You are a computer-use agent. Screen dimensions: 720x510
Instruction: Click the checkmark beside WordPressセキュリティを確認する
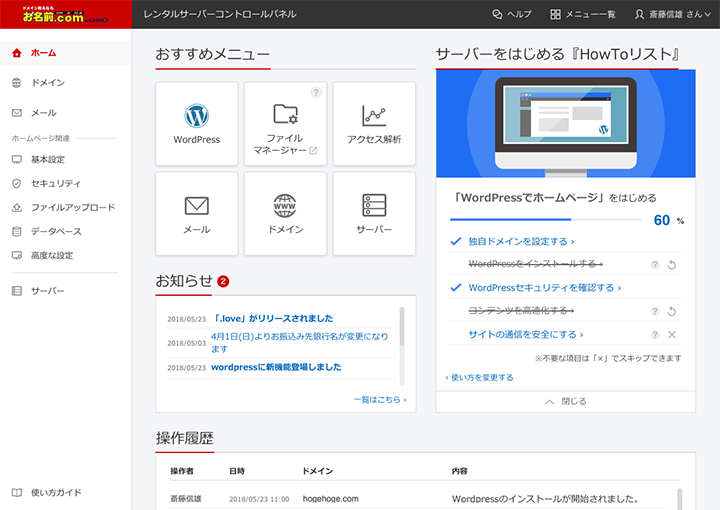[456, 288]
